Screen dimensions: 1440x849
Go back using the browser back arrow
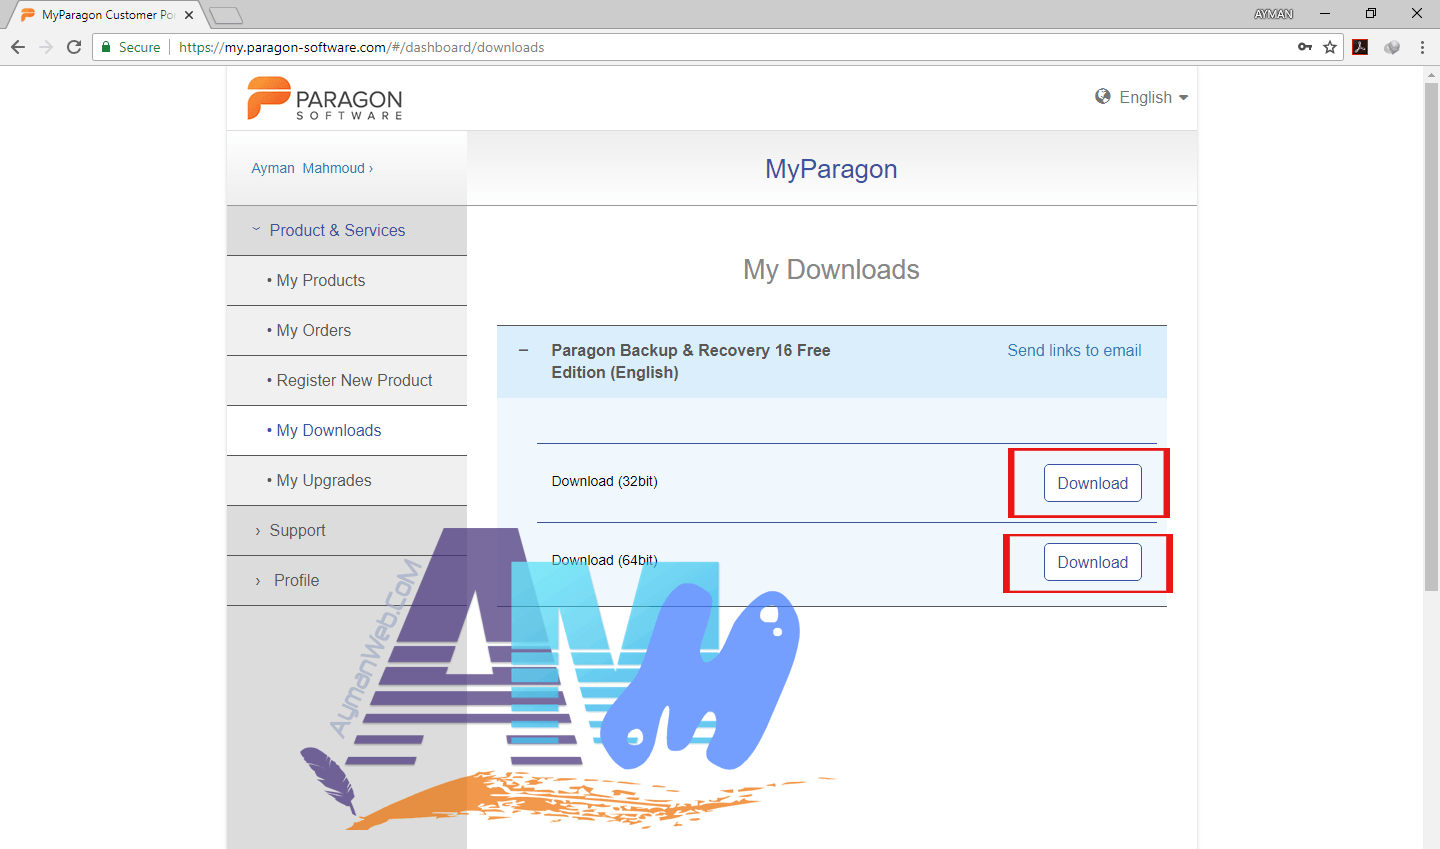[17, 47]
